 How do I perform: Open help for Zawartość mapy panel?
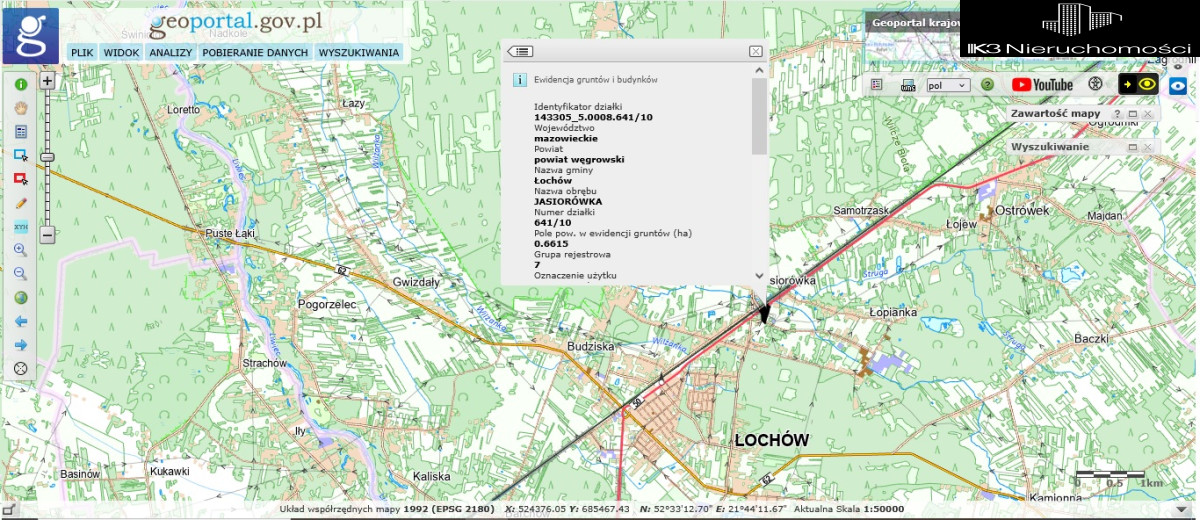1117,115
